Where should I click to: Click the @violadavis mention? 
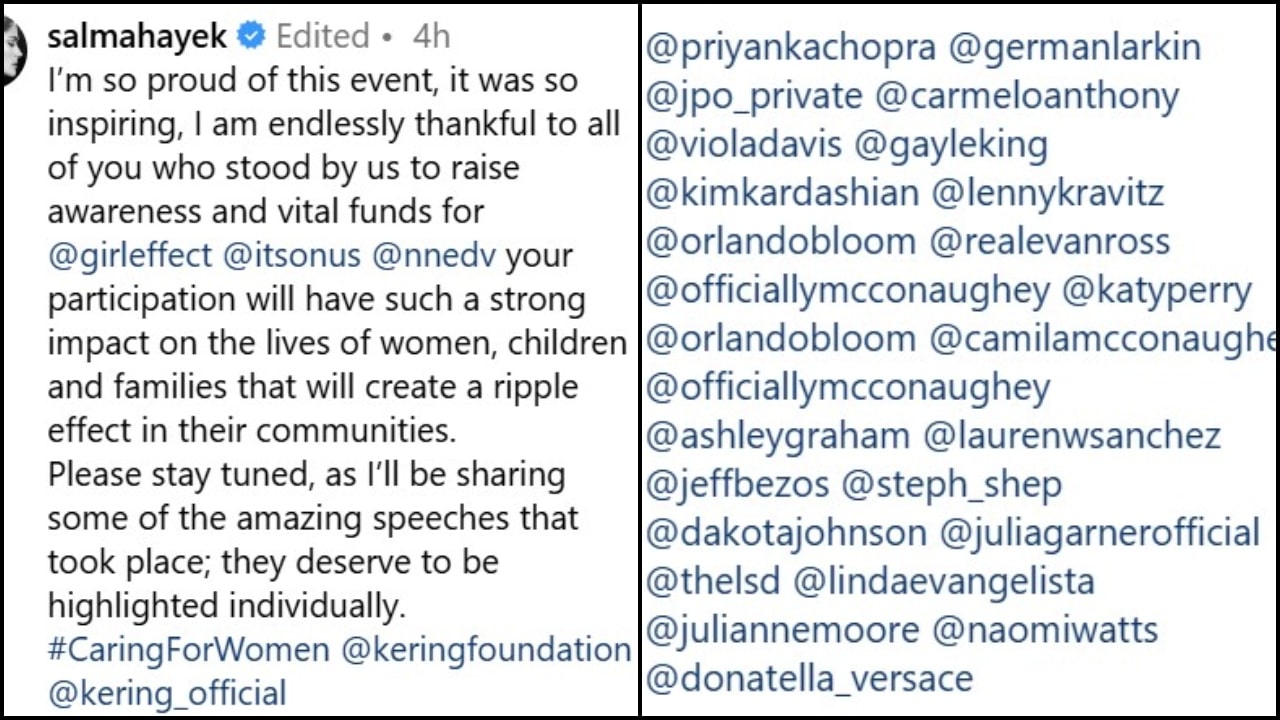click(x=744, y=145)
